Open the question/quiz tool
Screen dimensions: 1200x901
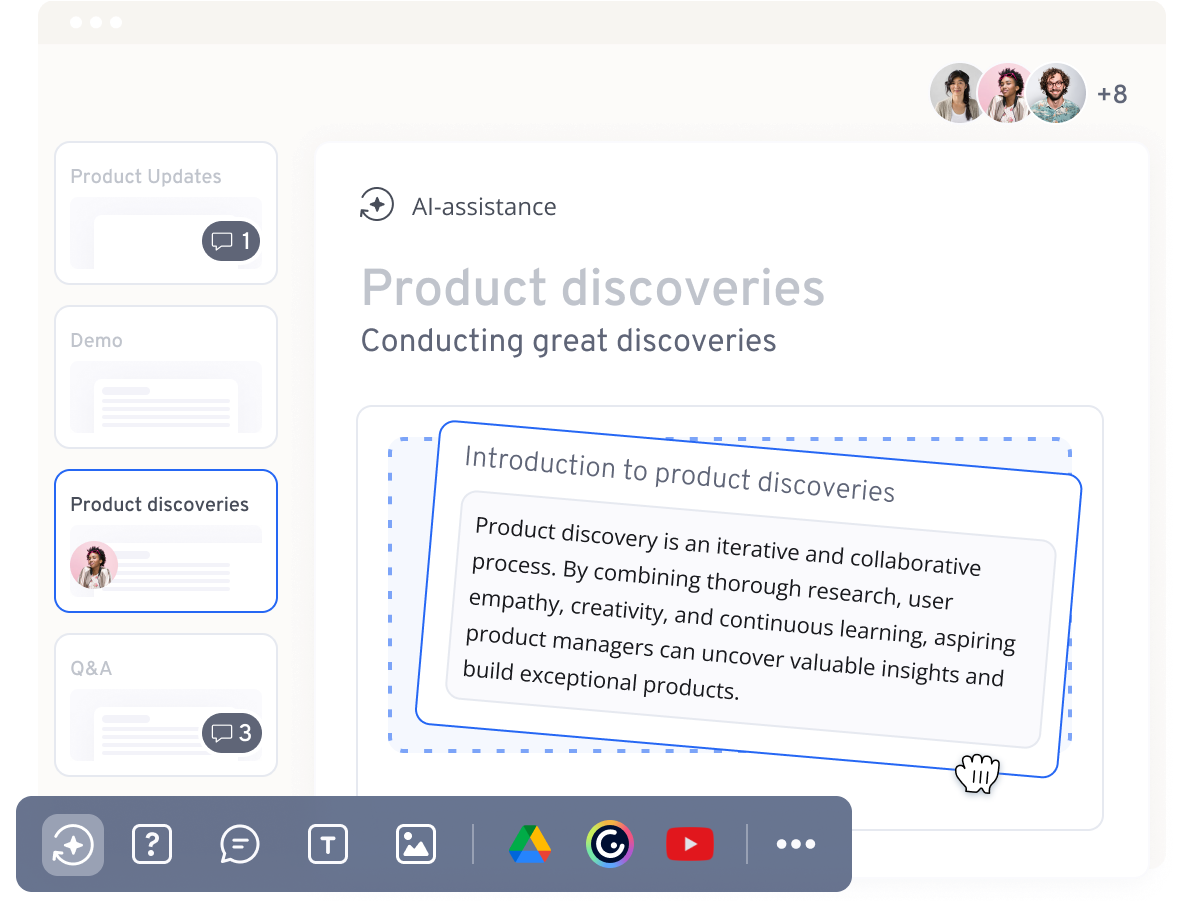[151, 844]
